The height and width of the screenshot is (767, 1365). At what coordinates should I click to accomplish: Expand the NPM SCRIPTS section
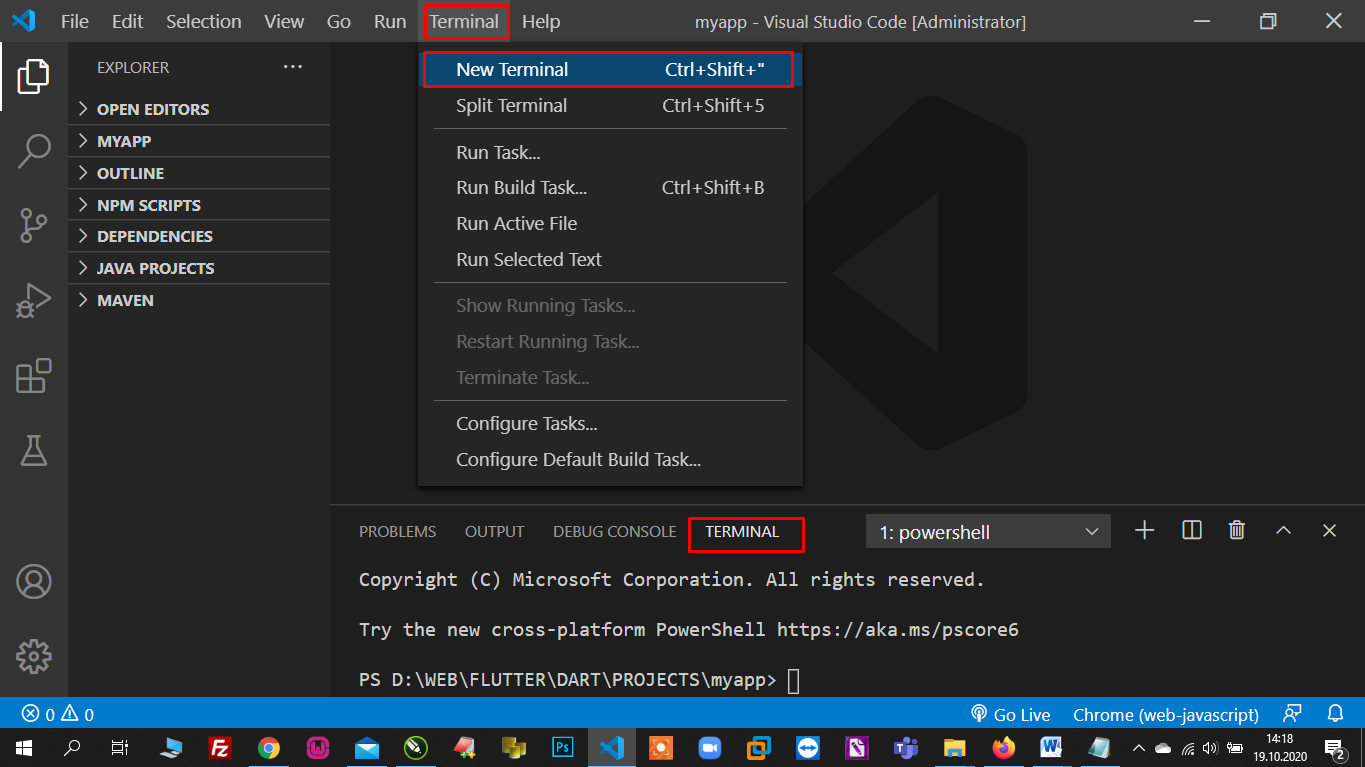coord(148,205)
